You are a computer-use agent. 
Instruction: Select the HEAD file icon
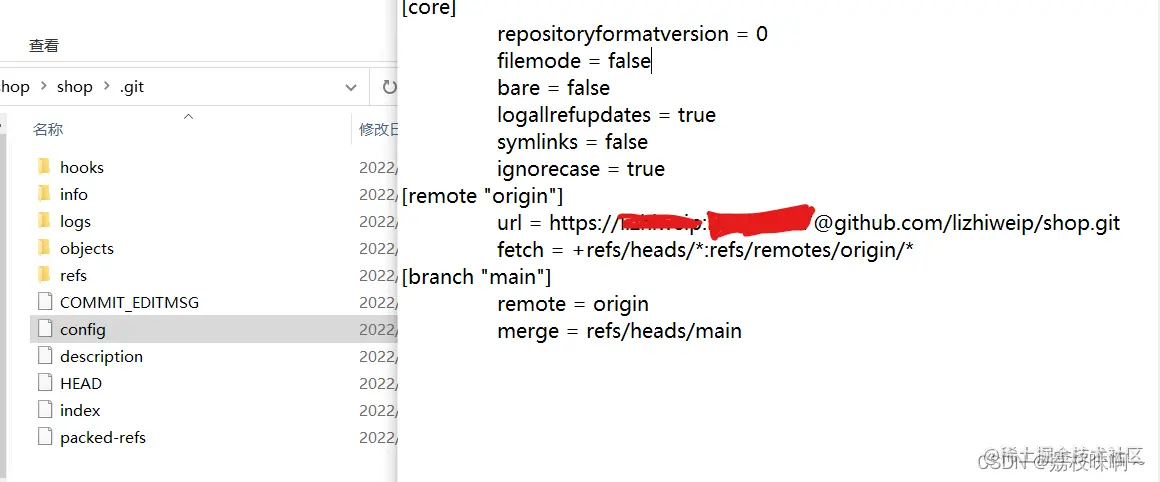pyautogui.click(x=45, y=383)
